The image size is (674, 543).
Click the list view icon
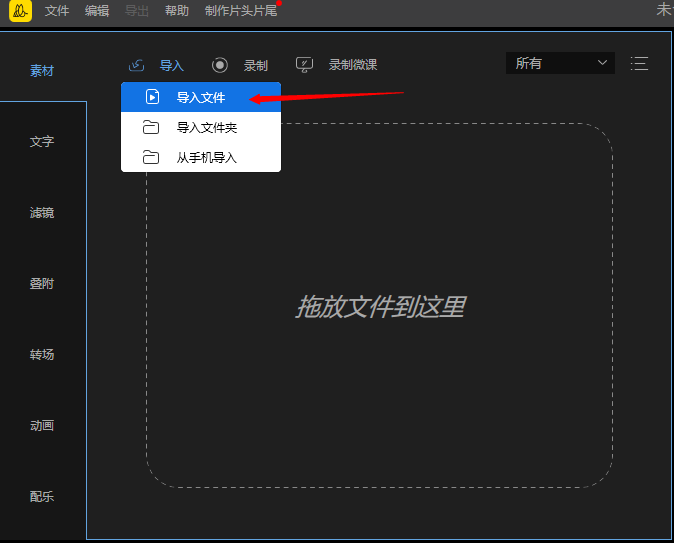[x=639, y=64]
